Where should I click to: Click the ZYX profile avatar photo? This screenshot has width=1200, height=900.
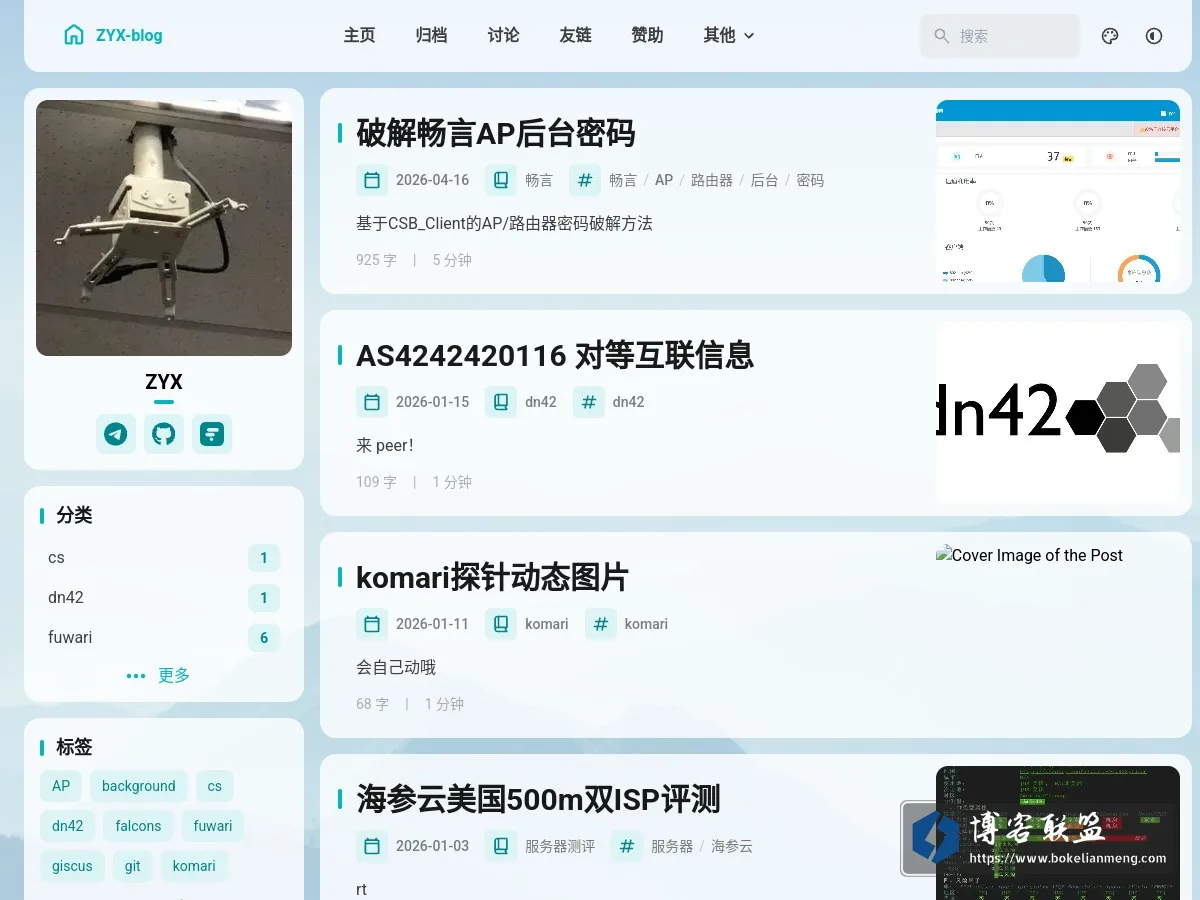[164, 228]
